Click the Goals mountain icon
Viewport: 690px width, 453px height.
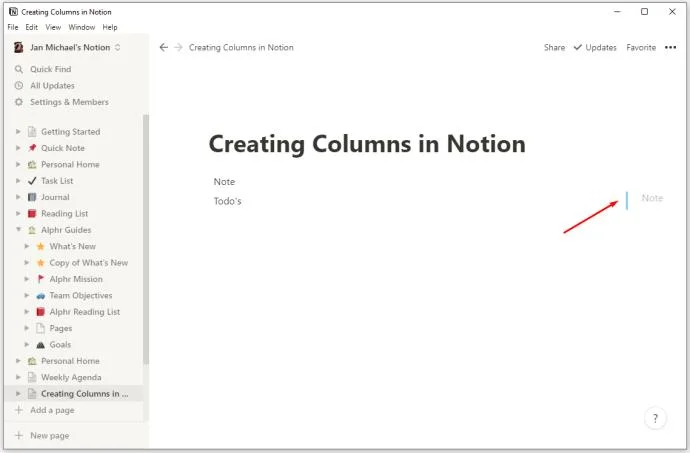40,345
